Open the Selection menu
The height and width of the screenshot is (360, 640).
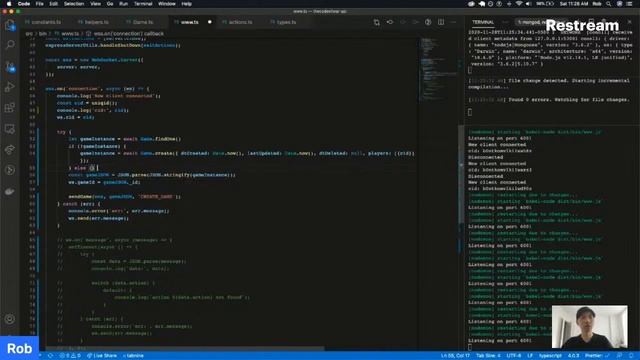tap(74, 4)
